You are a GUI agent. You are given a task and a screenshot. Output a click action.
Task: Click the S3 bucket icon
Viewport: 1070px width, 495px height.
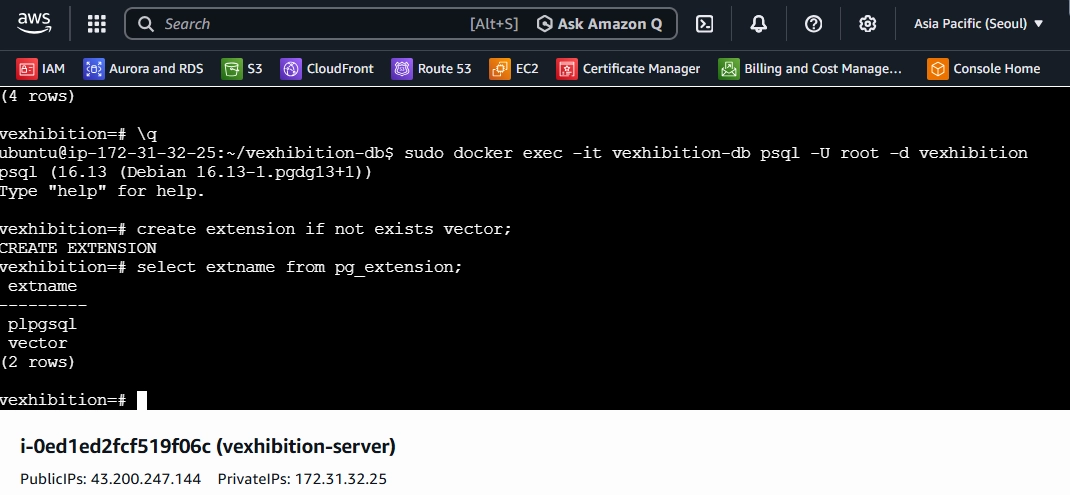coord(232,68)
